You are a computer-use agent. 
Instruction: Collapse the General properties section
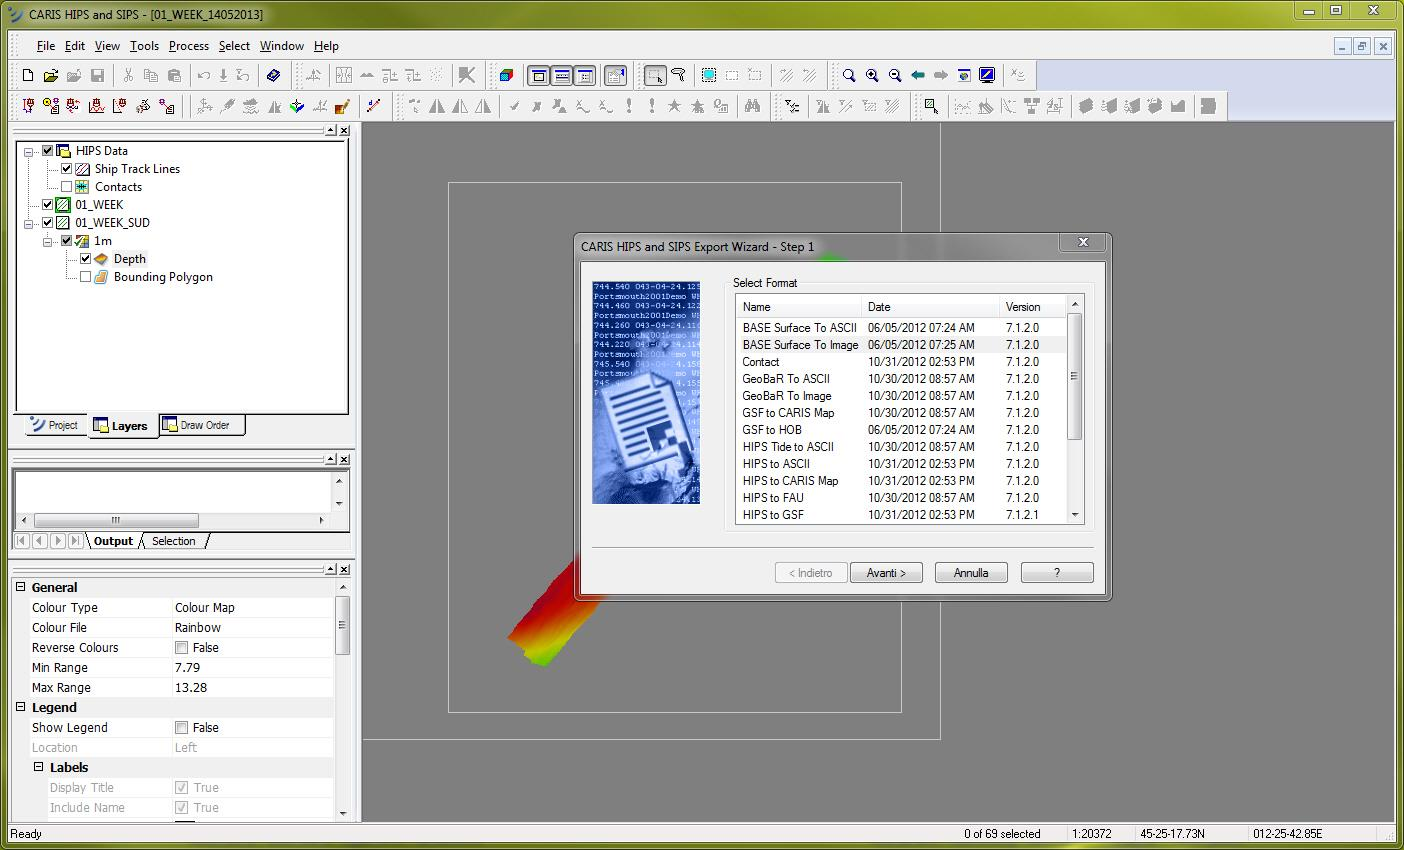click(x=20, y=588)
